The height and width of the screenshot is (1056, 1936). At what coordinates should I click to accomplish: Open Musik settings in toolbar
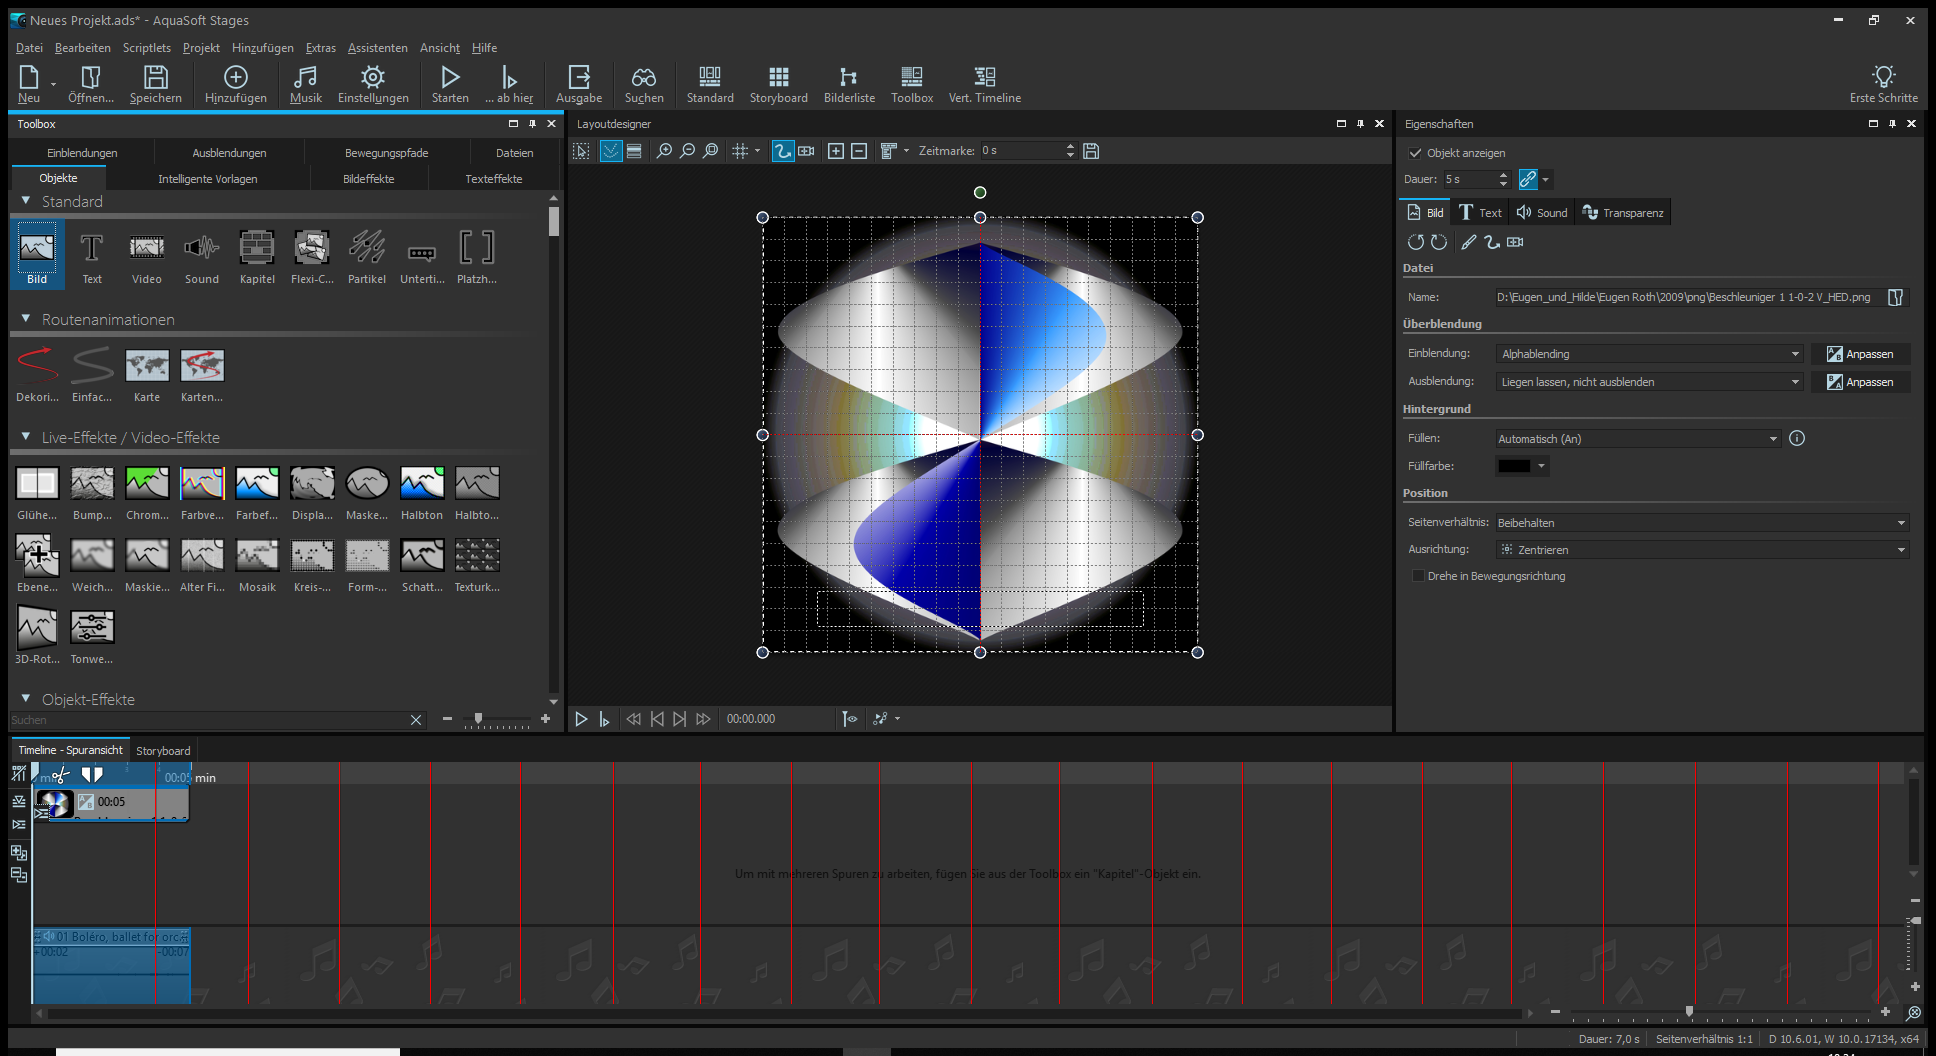(305, 84)
